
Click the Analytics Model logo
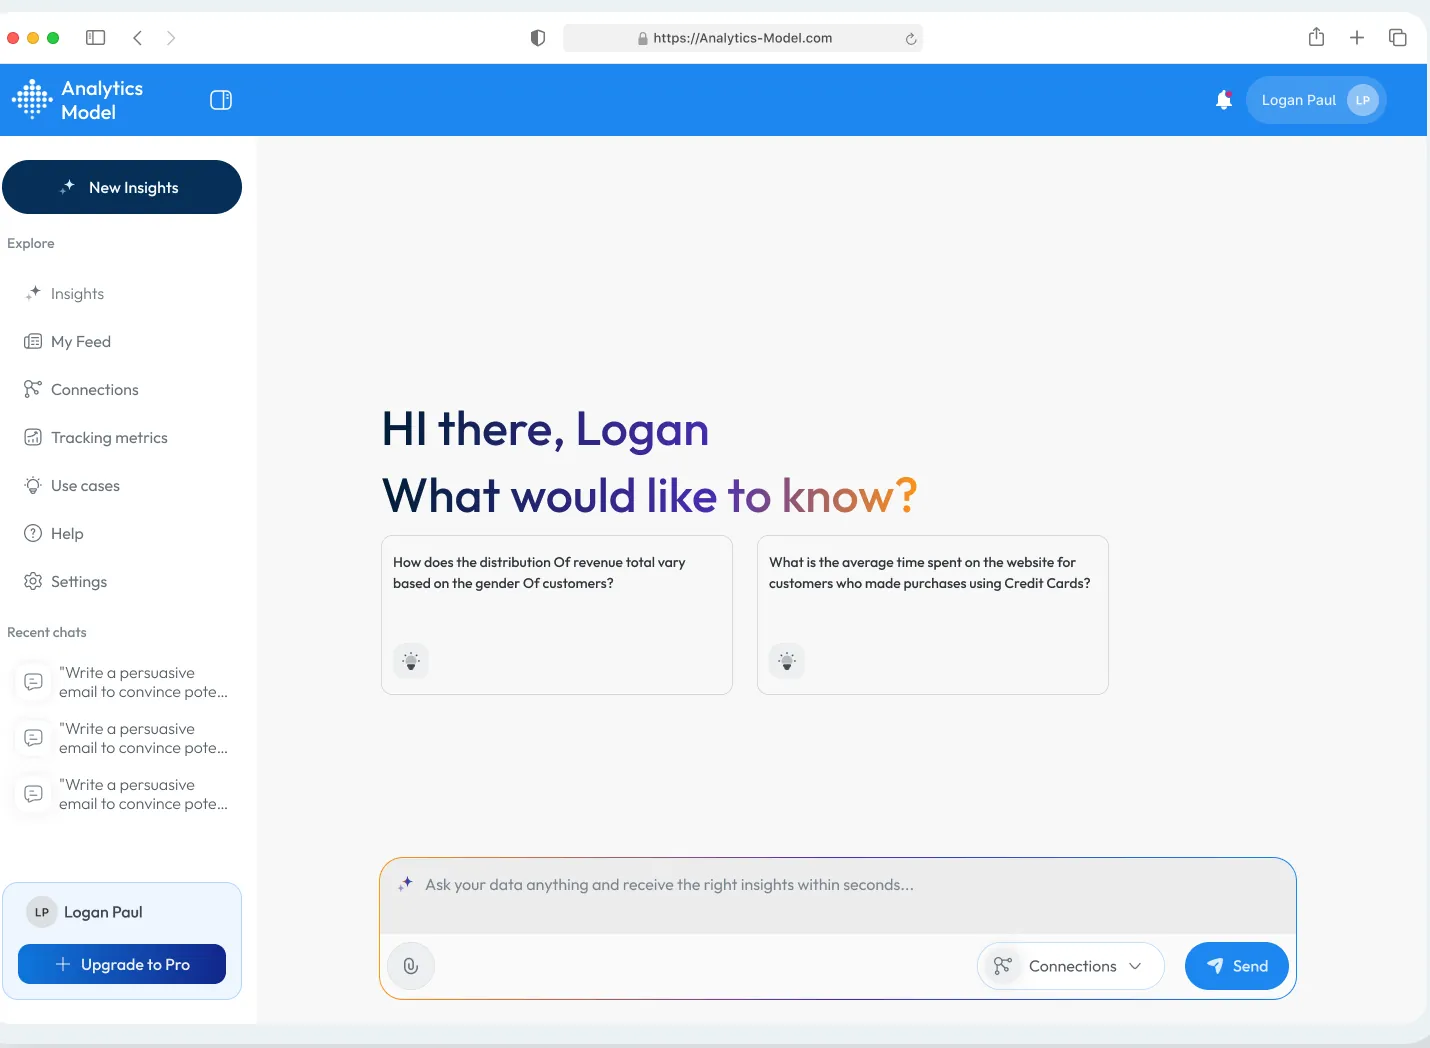click(78, 100)
